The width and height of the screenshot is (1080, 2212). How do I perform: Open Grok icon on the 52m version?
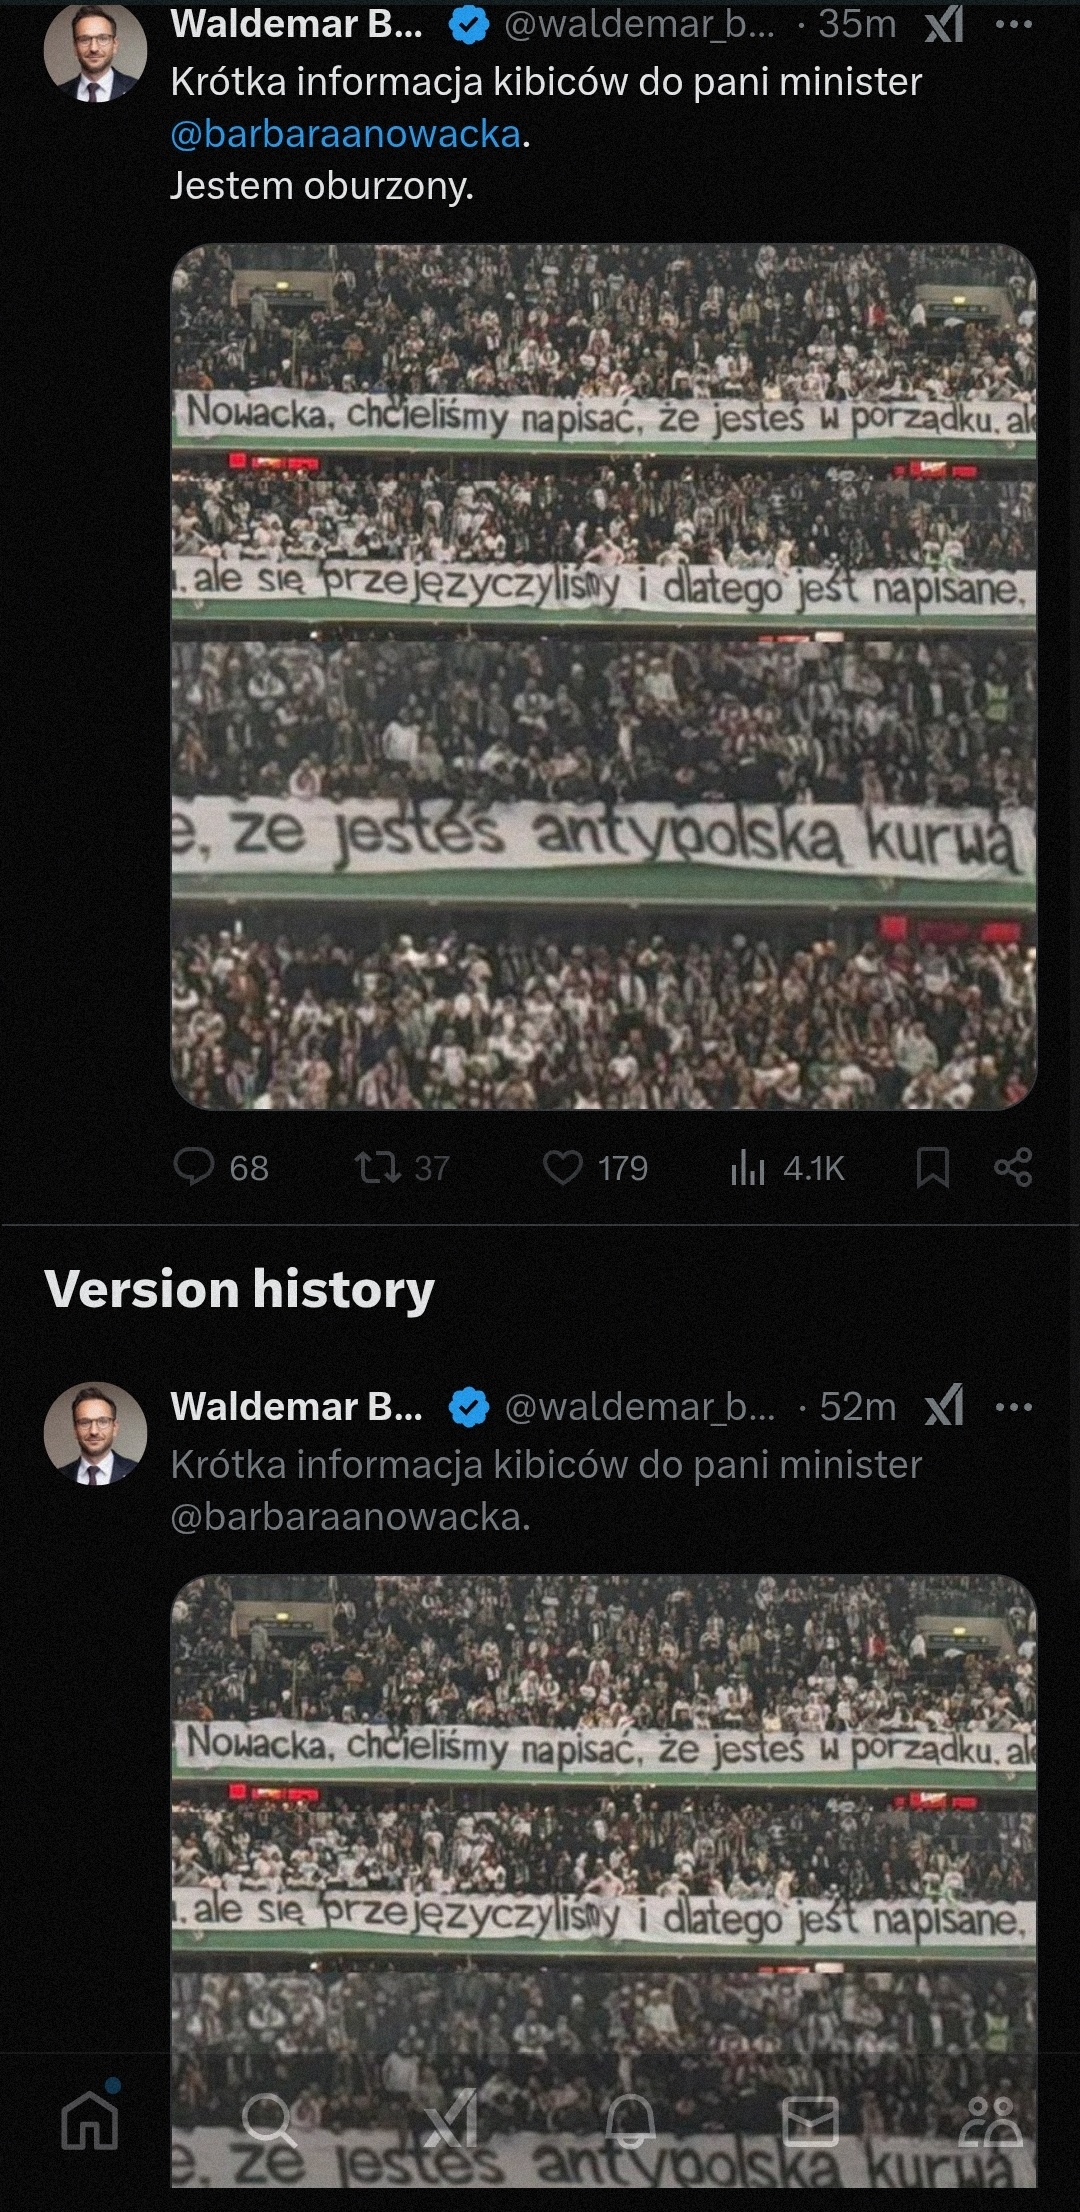click(x=944, y=1406)
